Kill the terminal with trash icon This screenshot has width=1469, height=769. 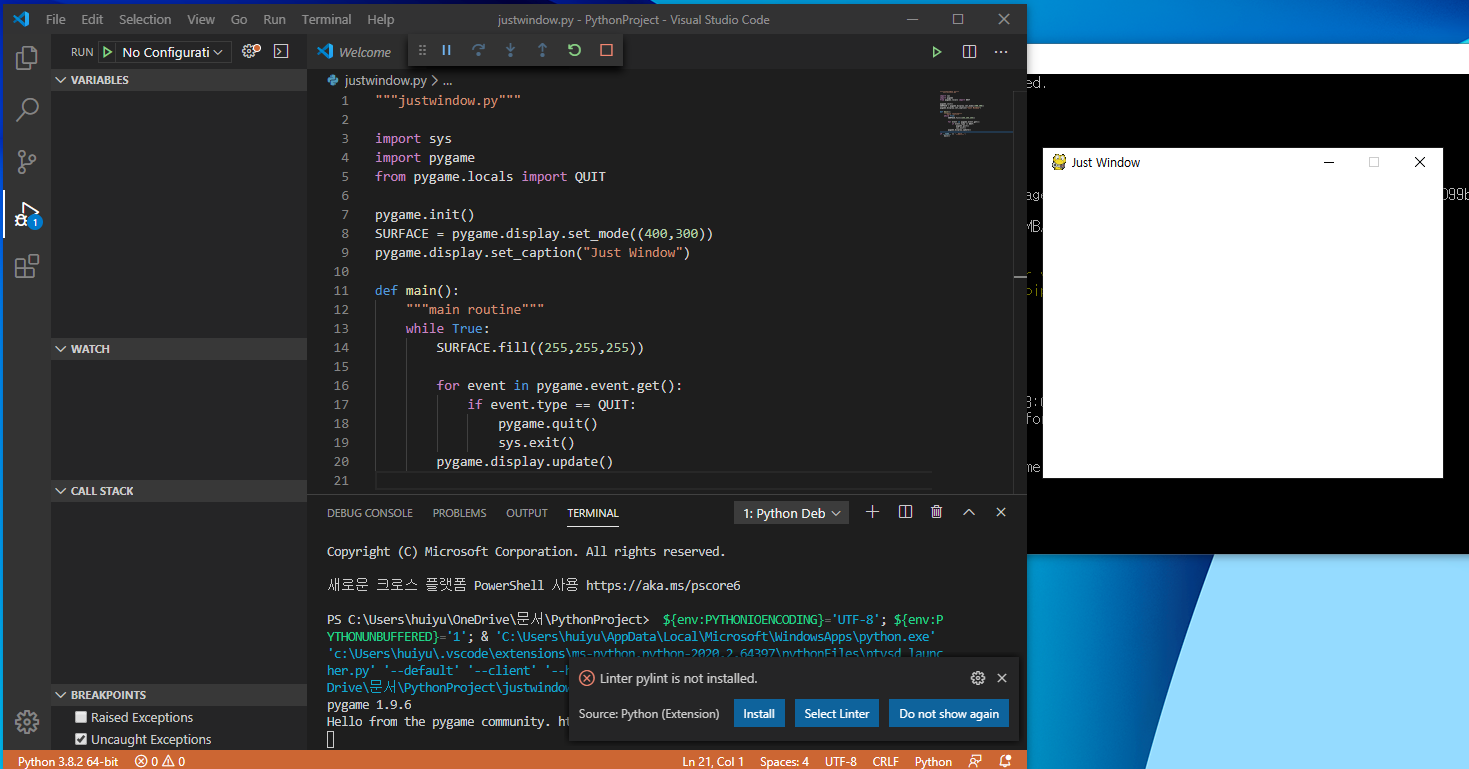[x=937, y=512]
